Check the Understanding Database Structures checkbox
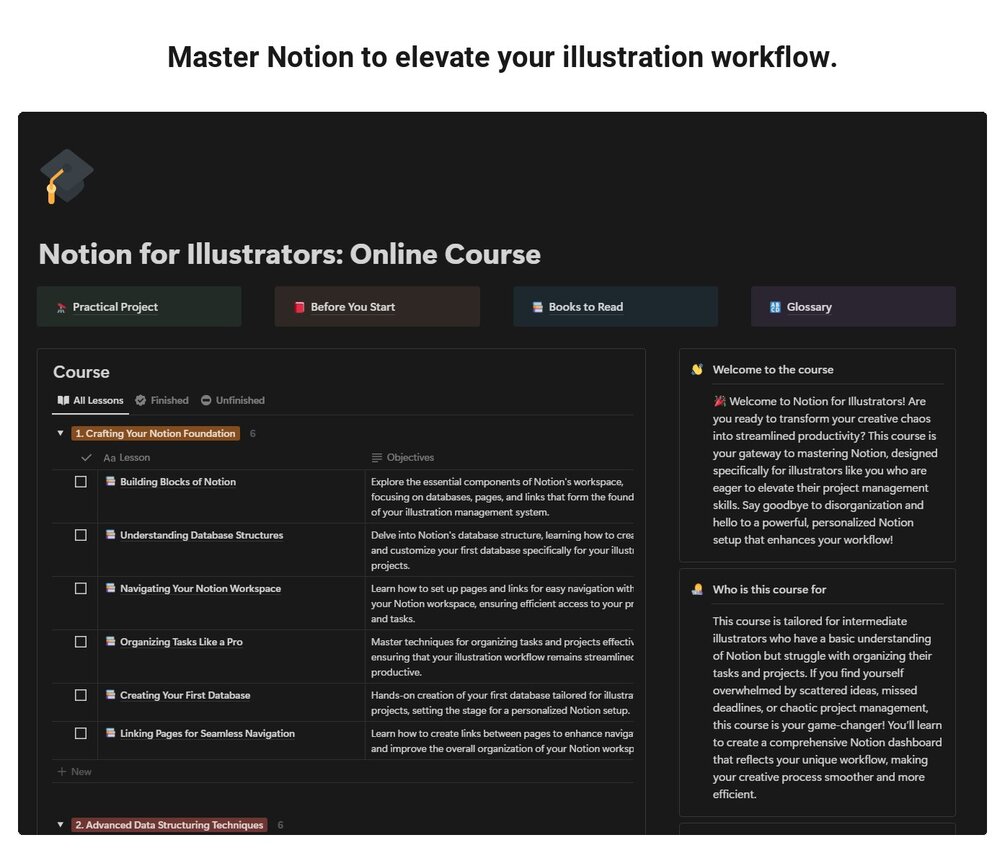Image resolution: width=1005 pixels, height=853 pixels. [x=81, y=535]
